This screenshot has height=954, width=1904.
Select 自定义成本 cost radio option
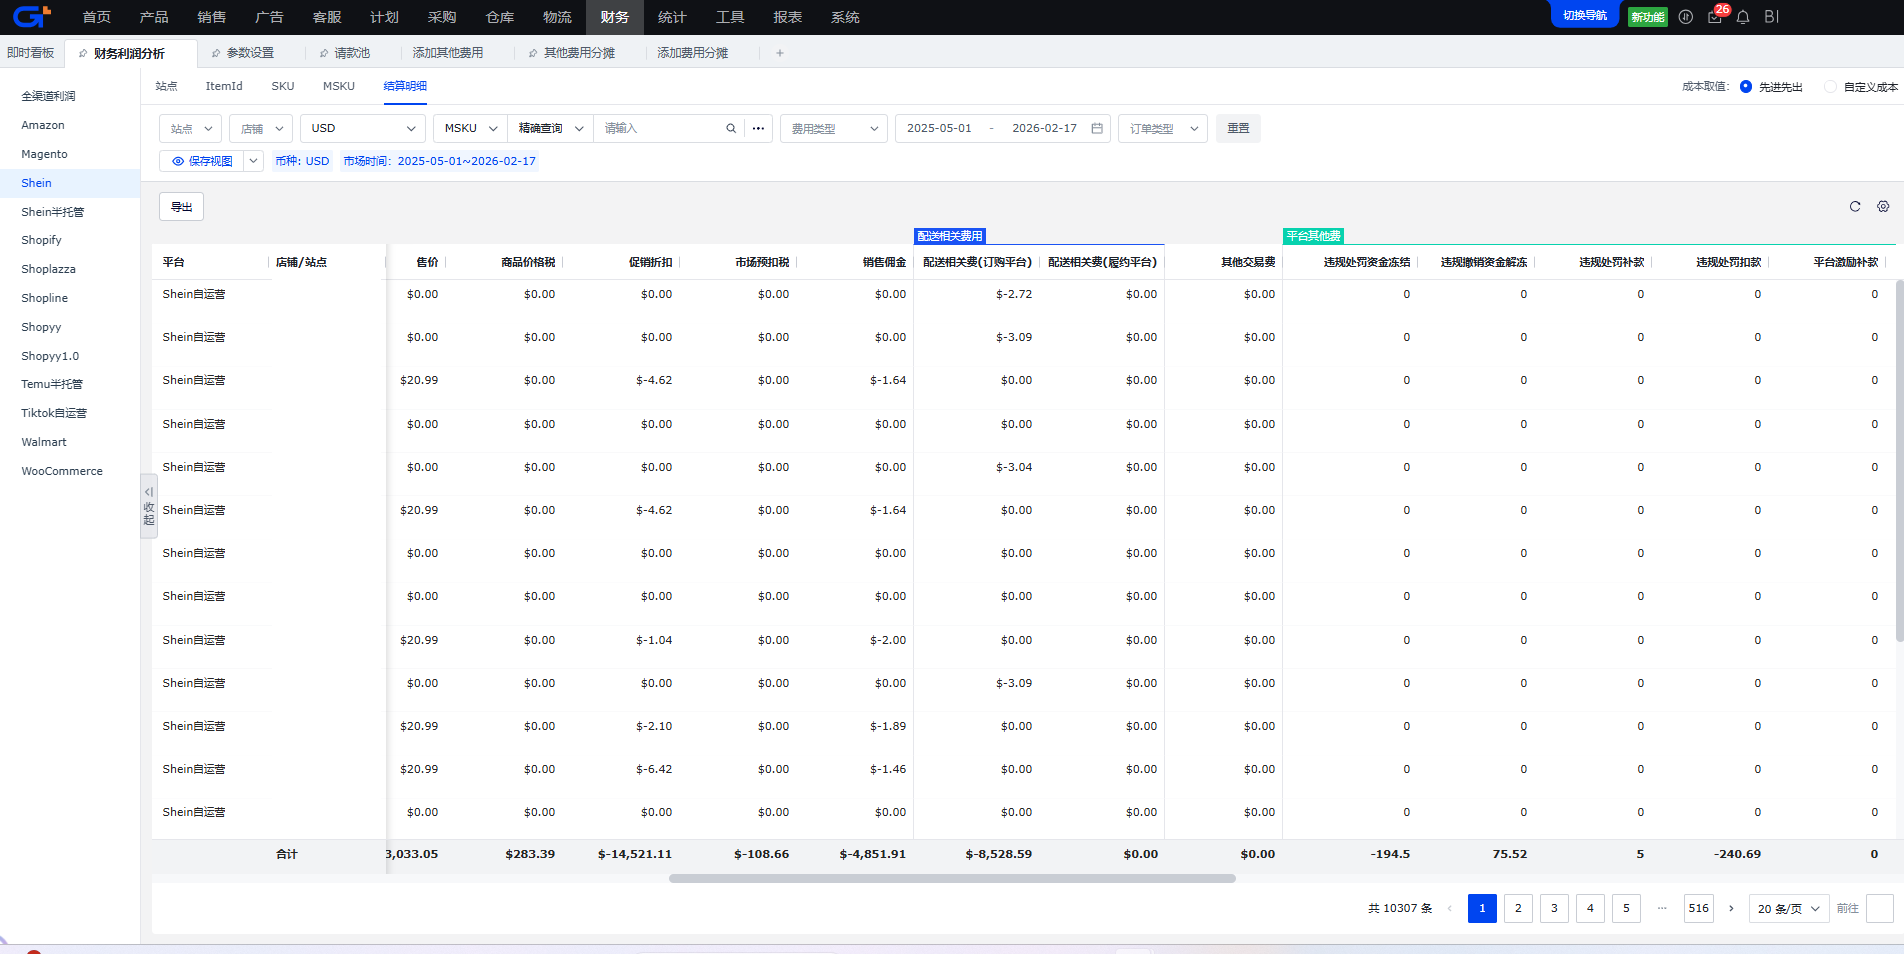pos(1830,87)
